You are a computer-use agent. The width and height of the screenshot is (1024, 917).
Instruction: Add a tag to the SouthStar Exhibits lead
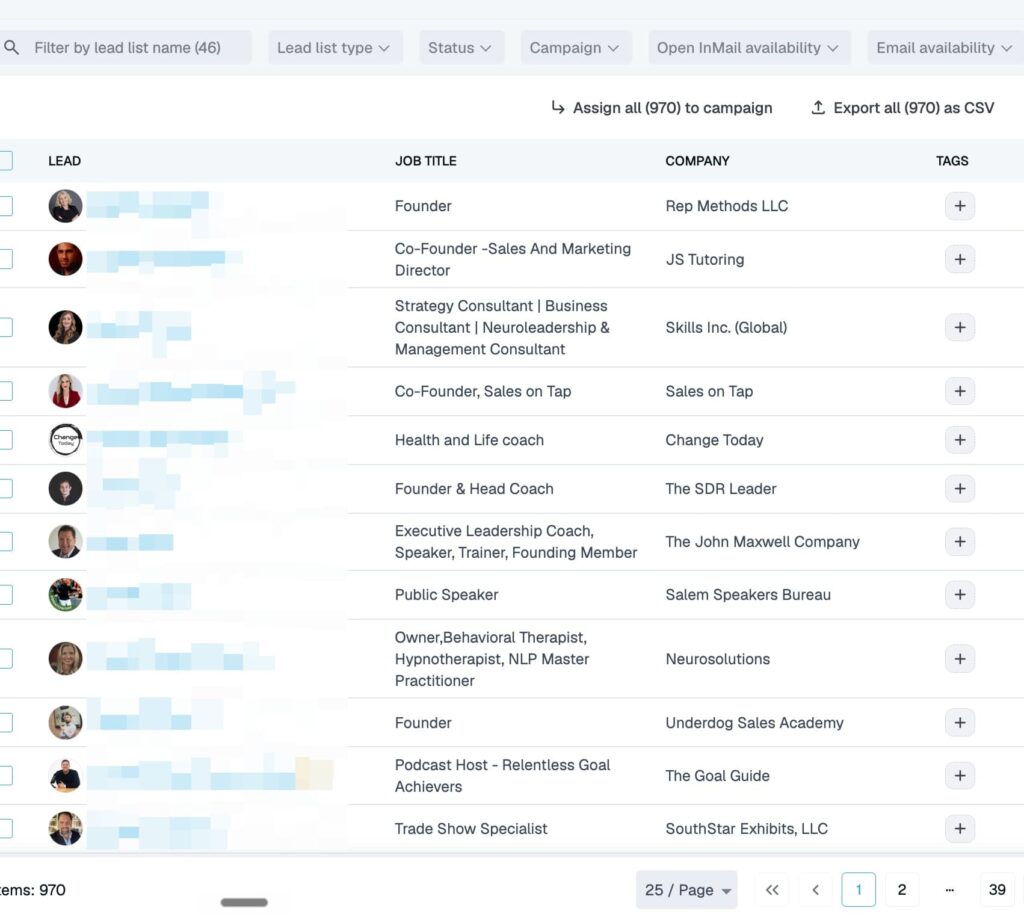tap(959, 828)
